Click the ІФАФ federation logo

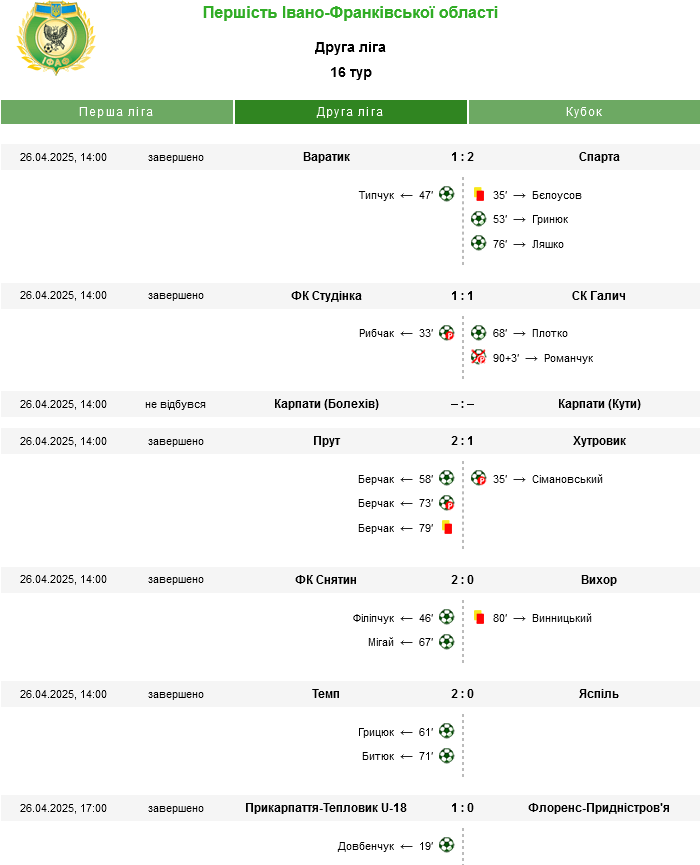point(56,38)
